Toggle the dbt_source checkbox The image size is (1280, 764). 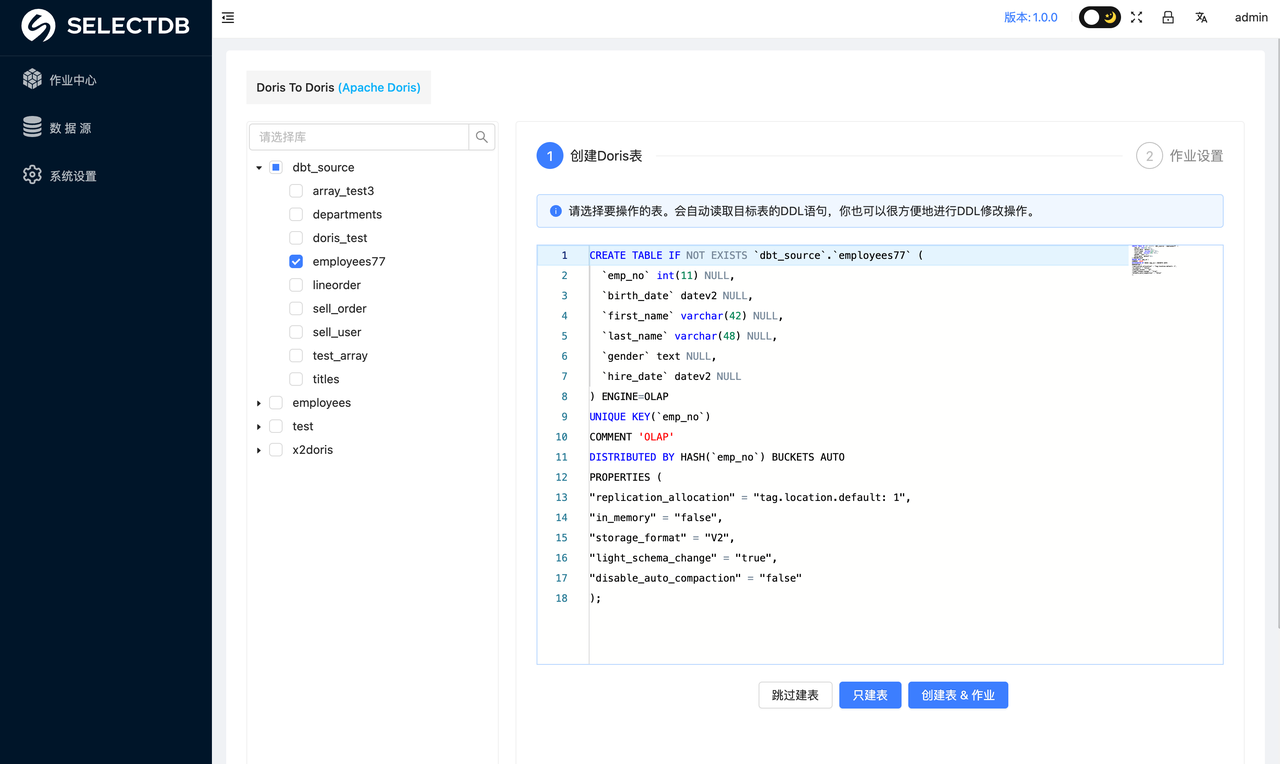tap(276, 167)
